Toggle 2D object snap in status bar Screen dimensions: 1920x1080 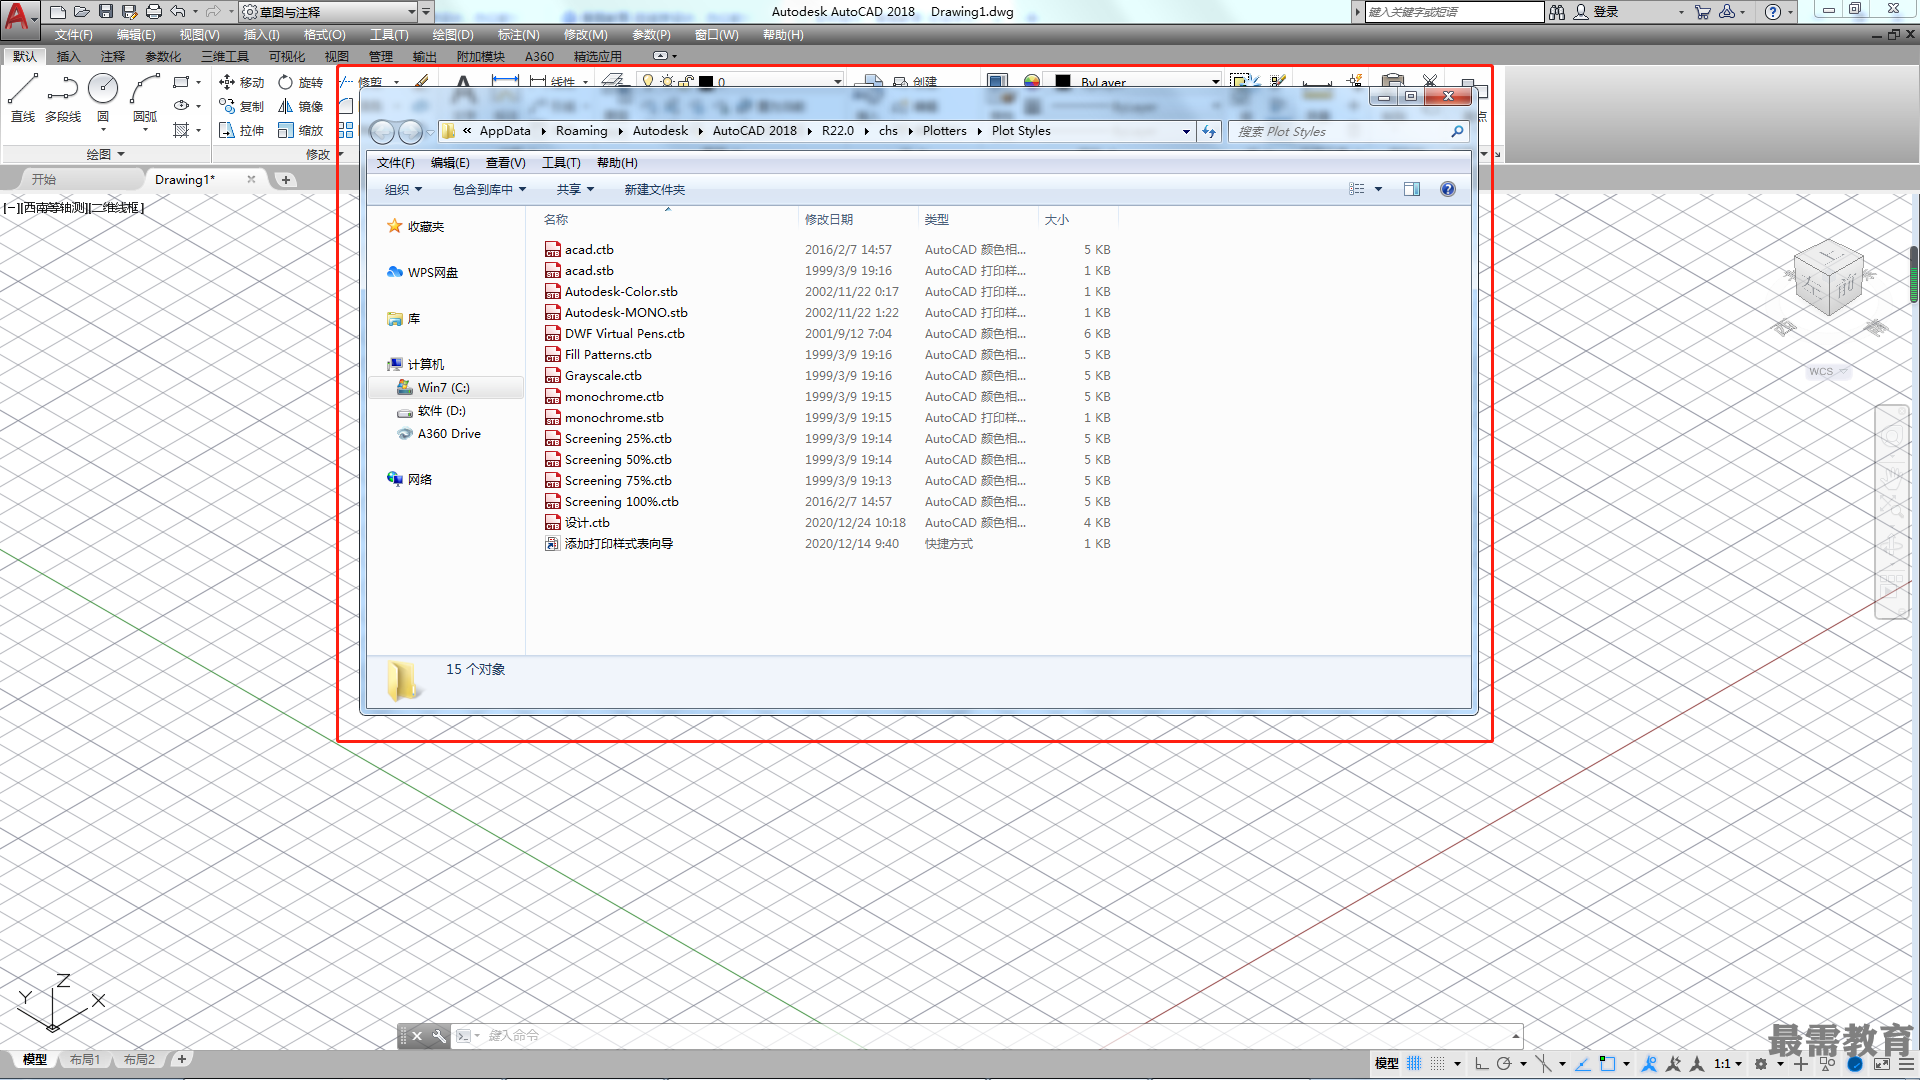[x=1607, y=1064]
